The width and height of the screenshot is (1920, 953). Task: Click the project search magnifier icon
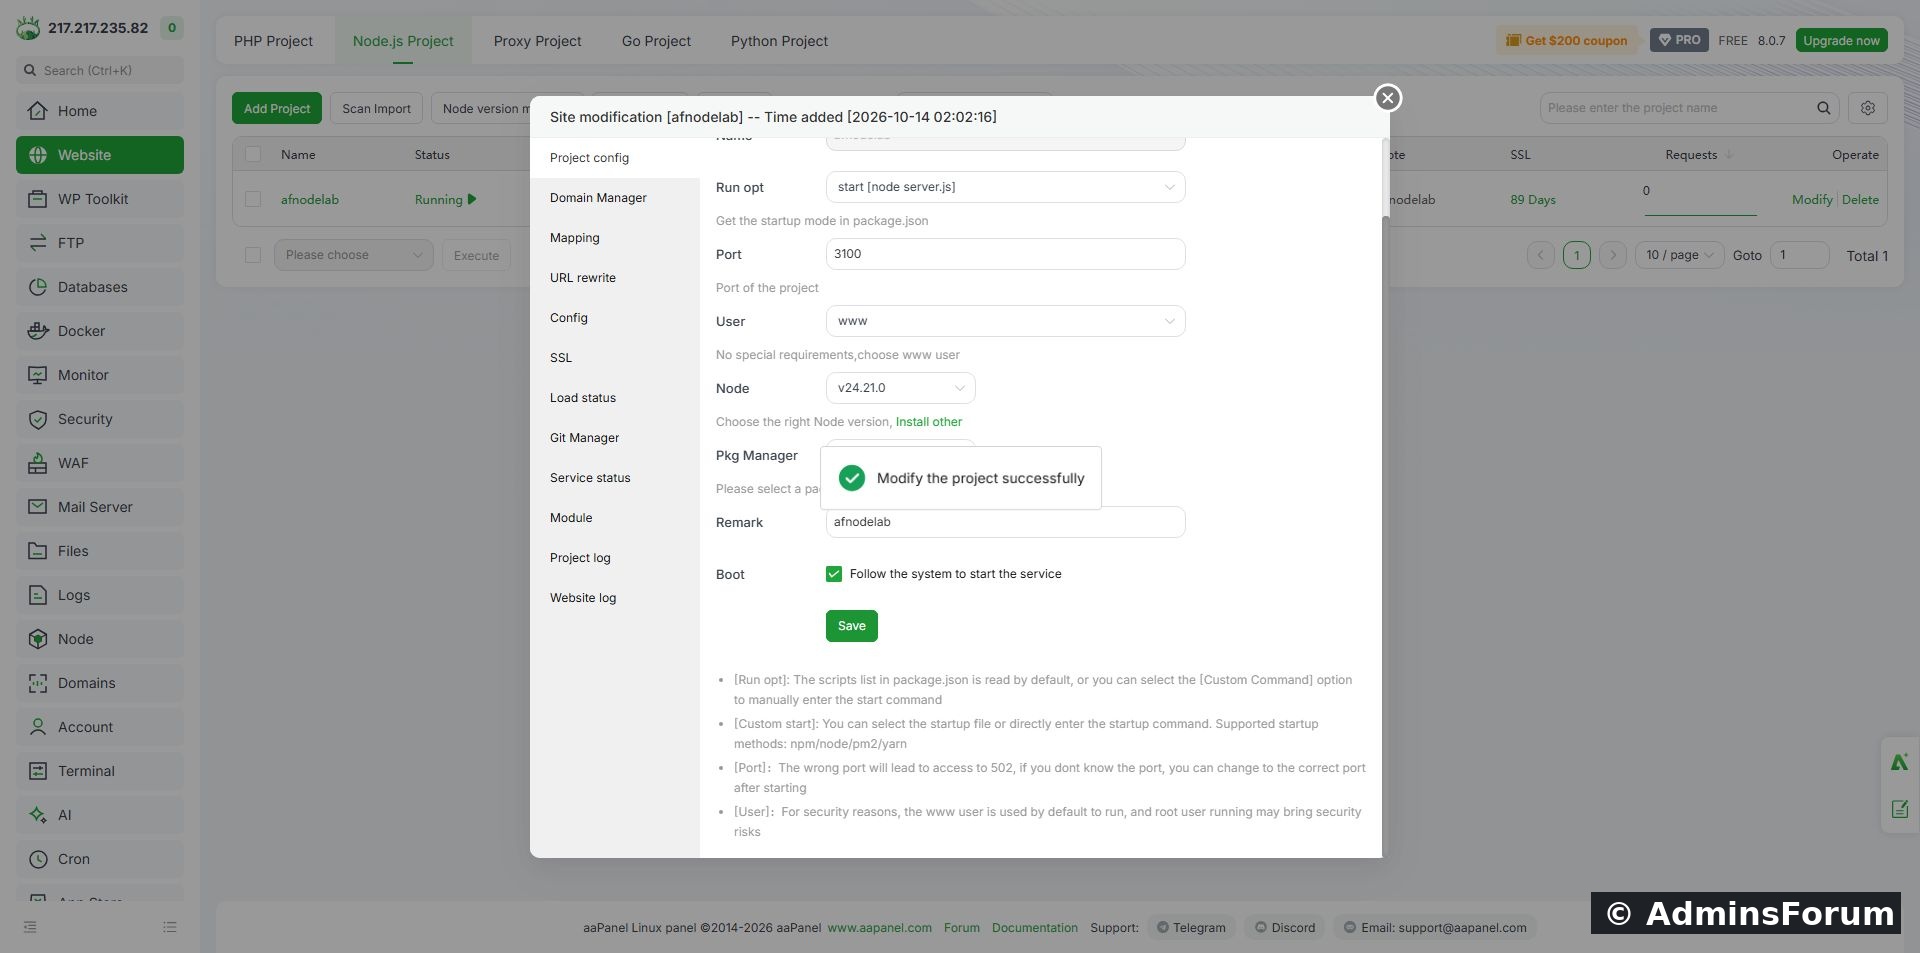(x=1824, y=108)
